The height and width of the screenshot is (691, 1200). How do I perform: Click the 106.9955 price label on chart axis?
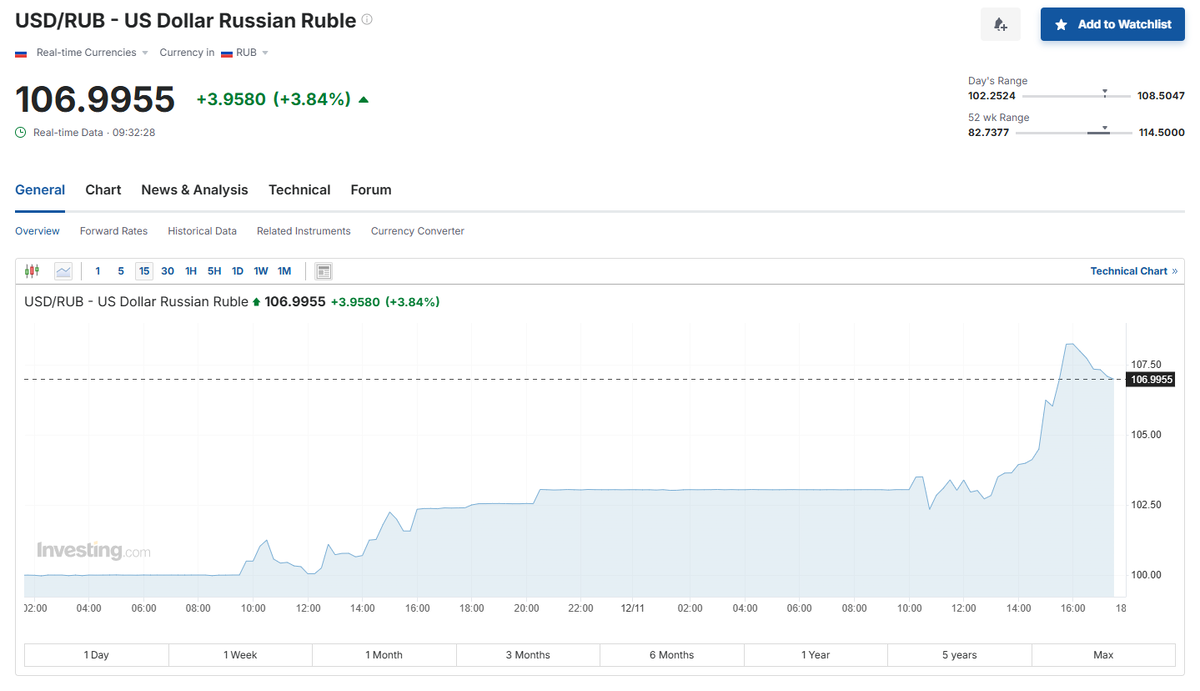point(1150,380)
